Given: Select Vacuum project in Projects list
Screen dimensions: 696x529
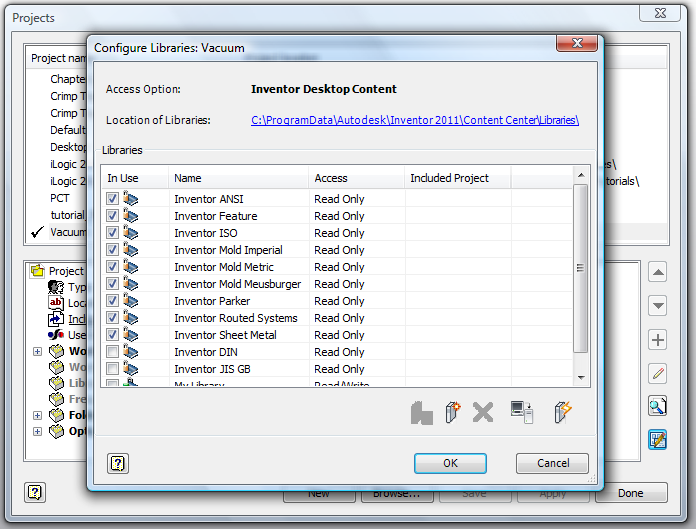Looking at the screenshot, I should coord(68,232).
